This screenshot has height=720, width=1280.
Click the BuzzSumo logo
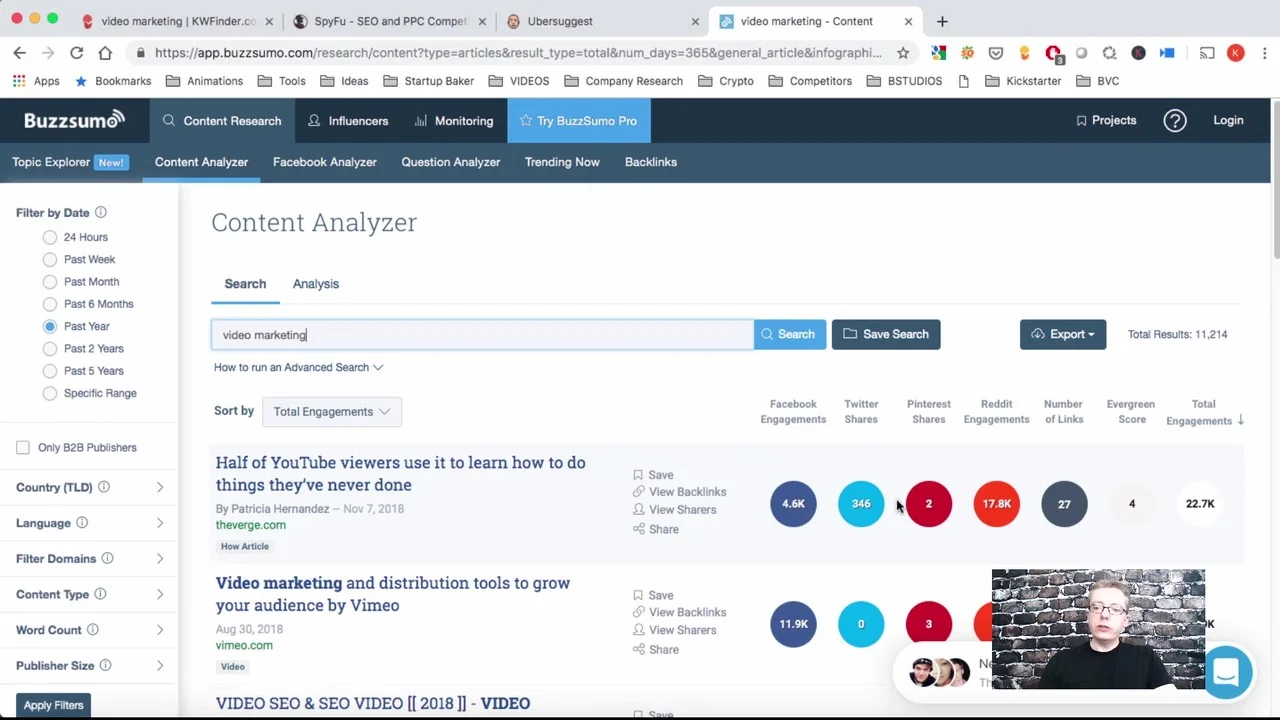pyautogui.click(x=75, y=120)
